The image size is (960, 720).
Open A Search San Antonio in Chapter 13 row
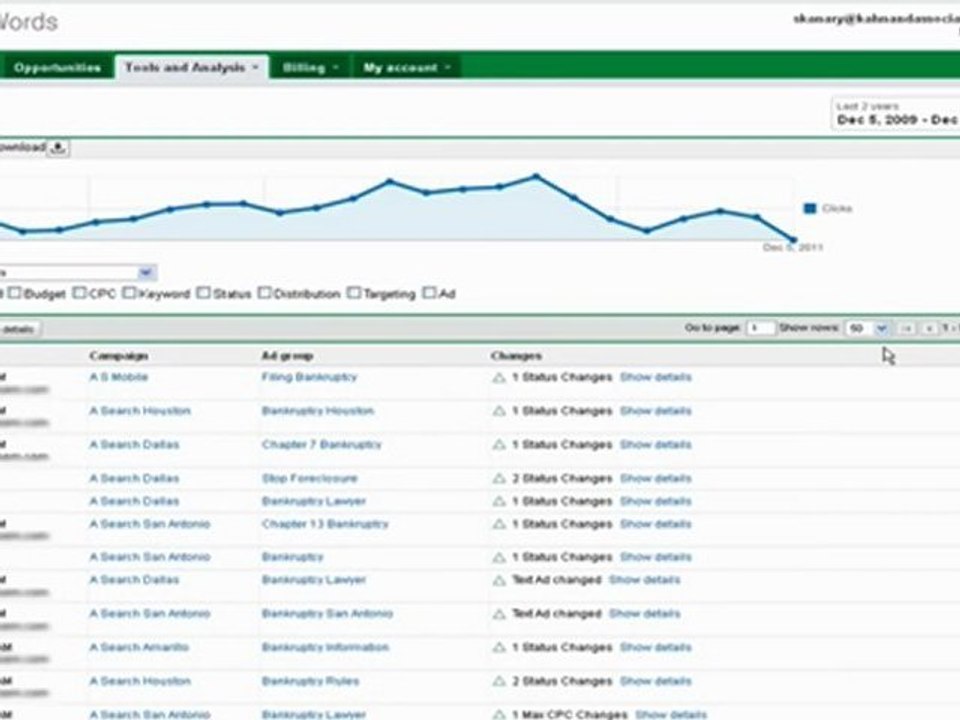[149, 524]
